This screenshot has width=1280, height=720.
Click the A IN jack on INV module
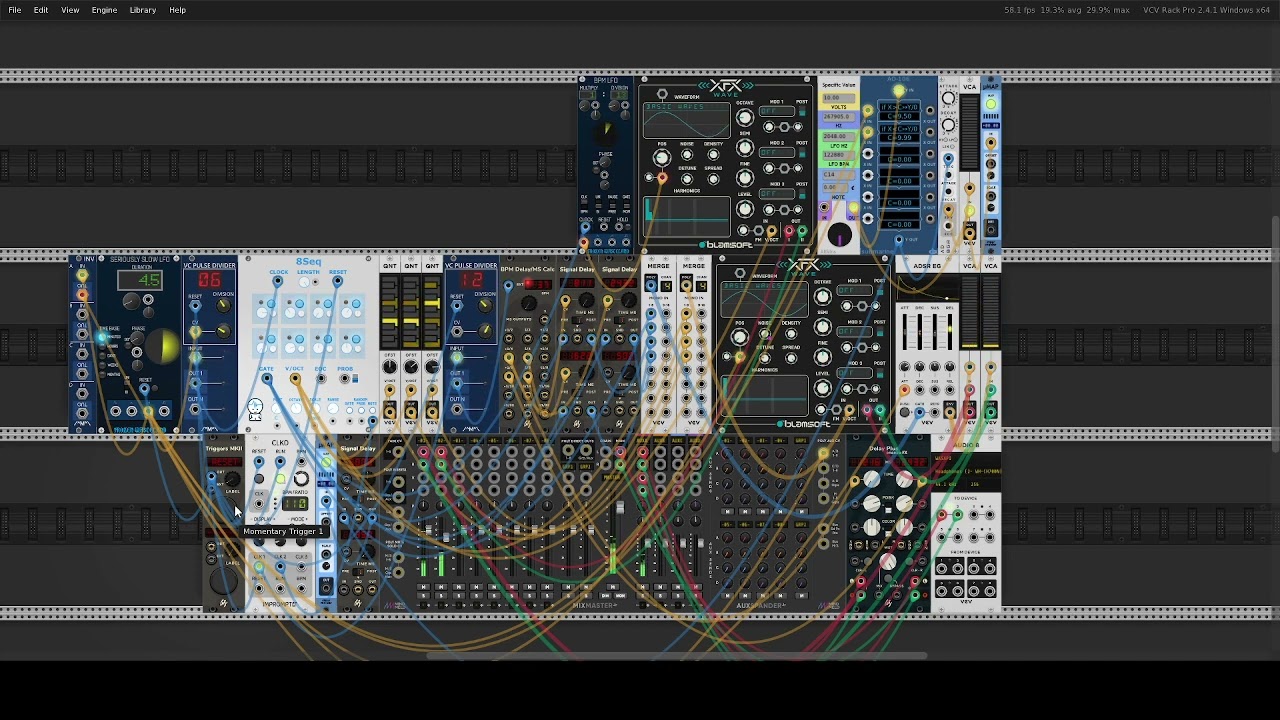pos(81,276)
